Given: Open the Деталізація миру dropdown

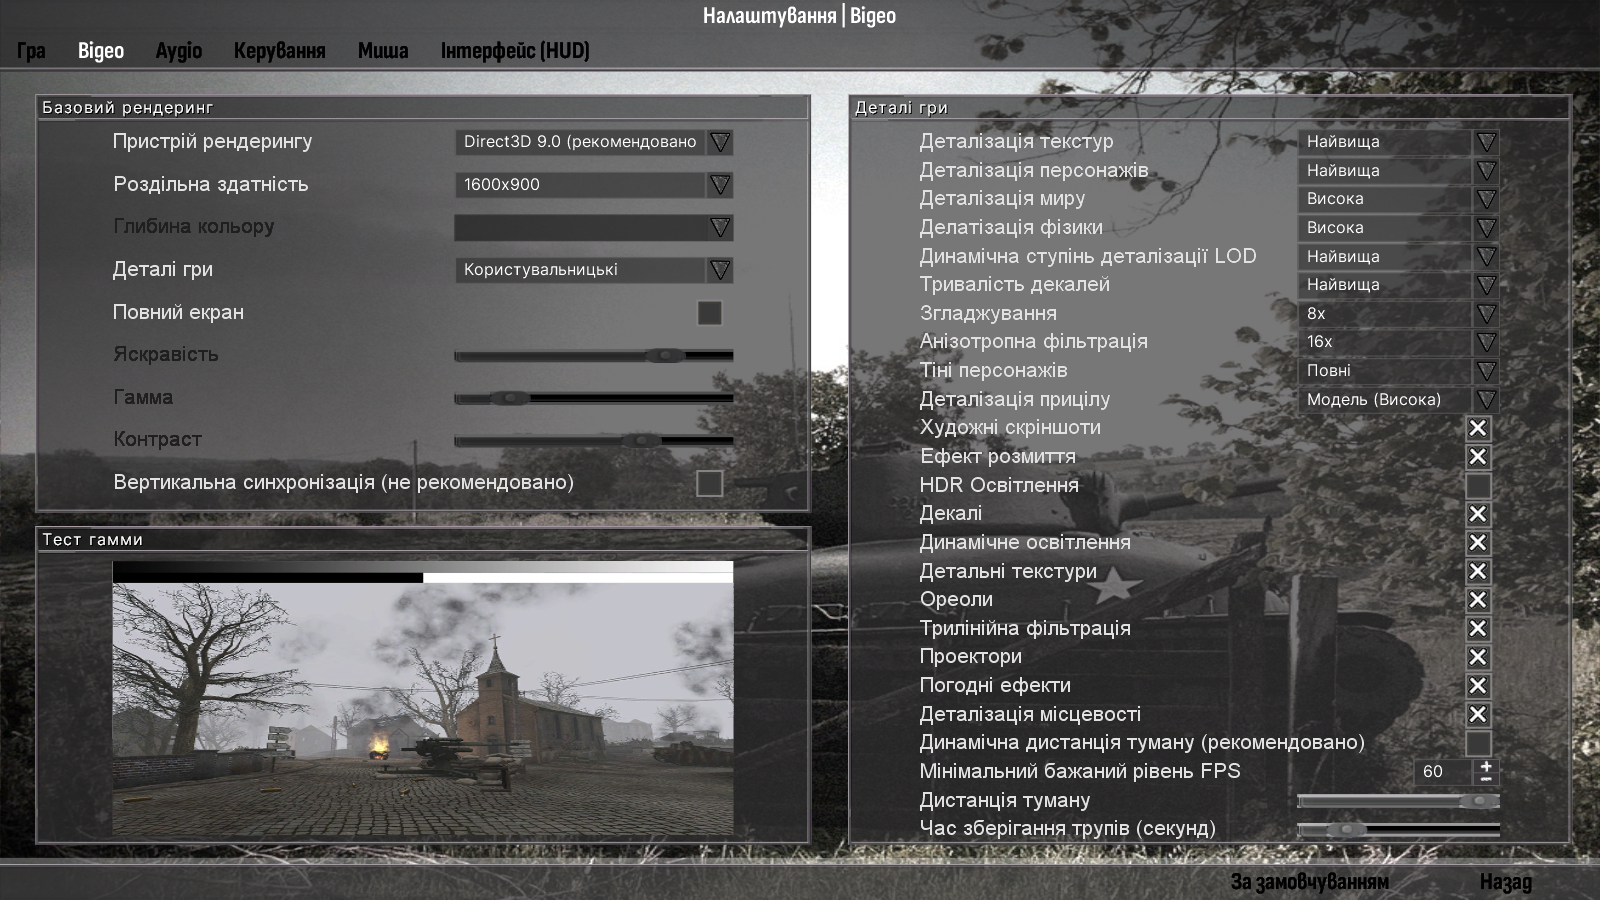Looking at the screenshot, I should point(1399,199).
